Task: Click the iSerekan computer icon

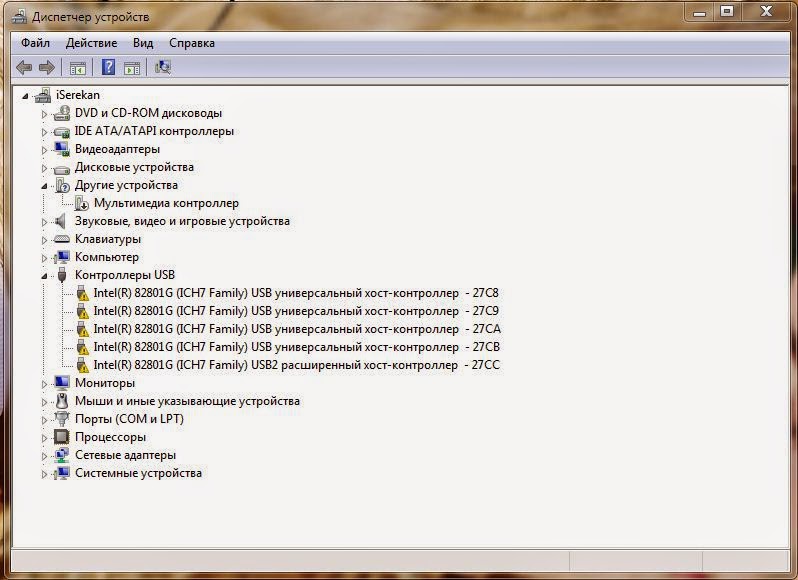Action: (x=43, y=95)
